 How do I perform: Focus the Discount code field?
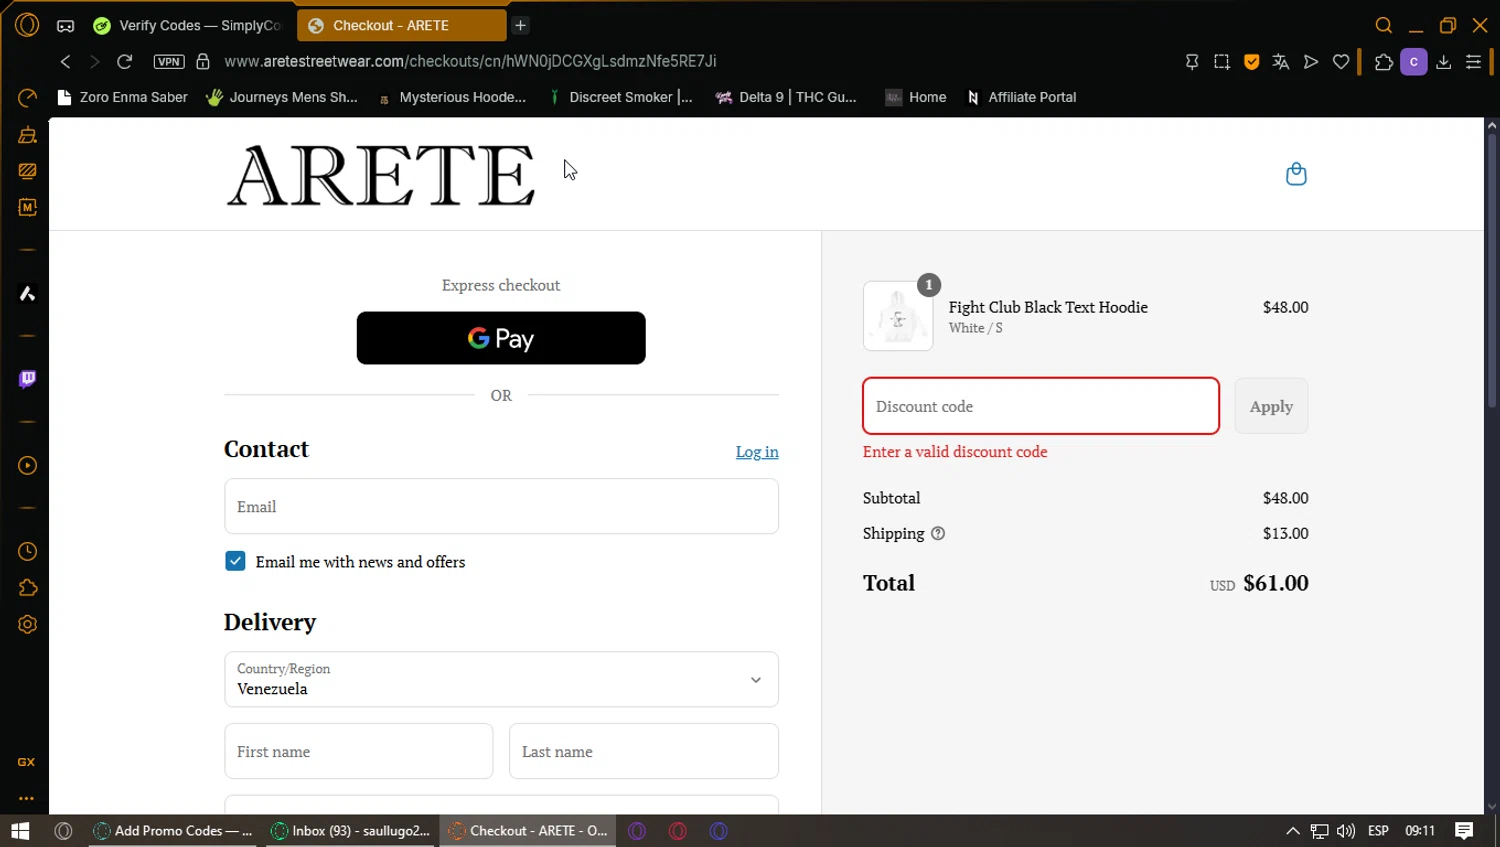(x=1041, y=406)
